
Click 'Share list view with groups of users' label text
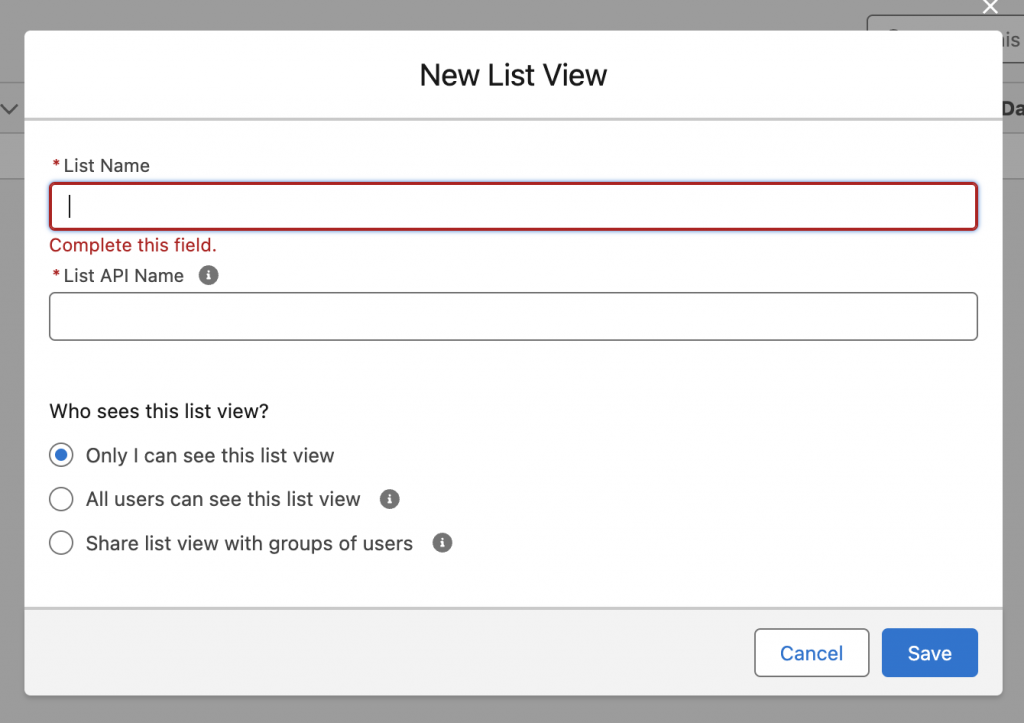[249, 544]
